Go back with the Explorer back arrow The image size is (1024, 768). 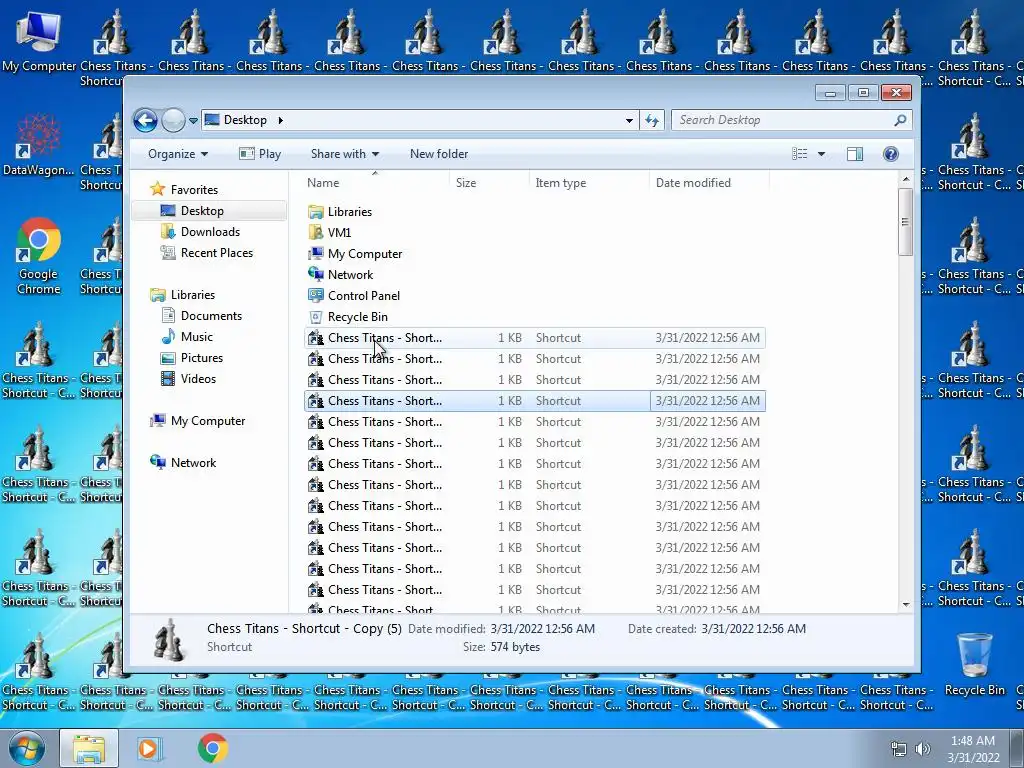[x=145, y=120]
